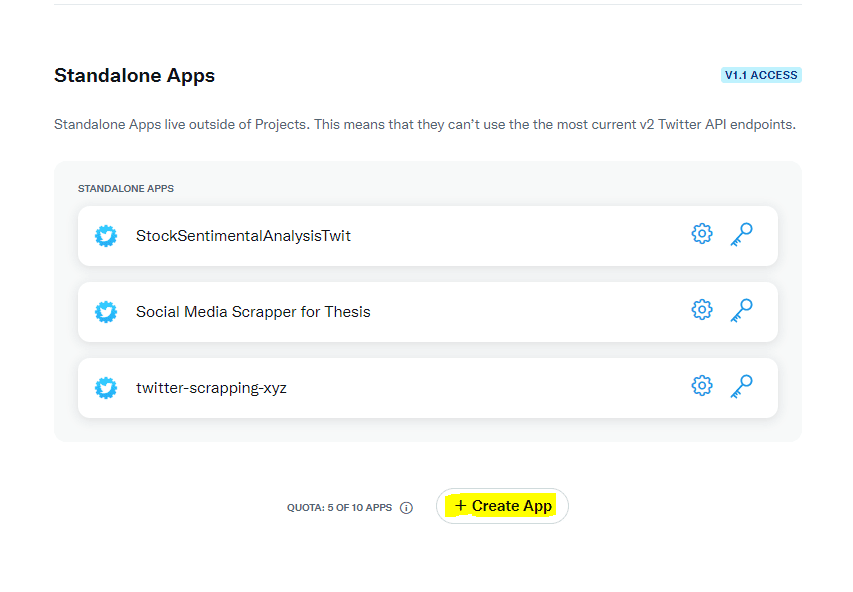Click the Twitter bird icon beside twitter-scrapping-xyz
This screenshot has height=592, width=853.
[106, 388]
